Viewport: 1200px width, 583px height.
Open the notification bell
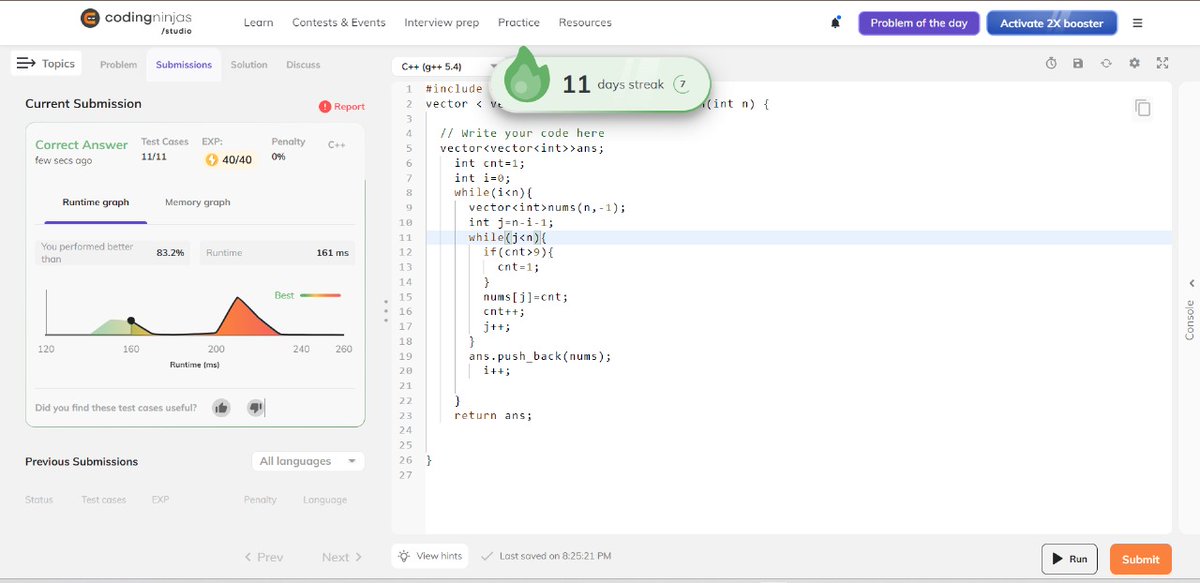(x=836, y=22)
